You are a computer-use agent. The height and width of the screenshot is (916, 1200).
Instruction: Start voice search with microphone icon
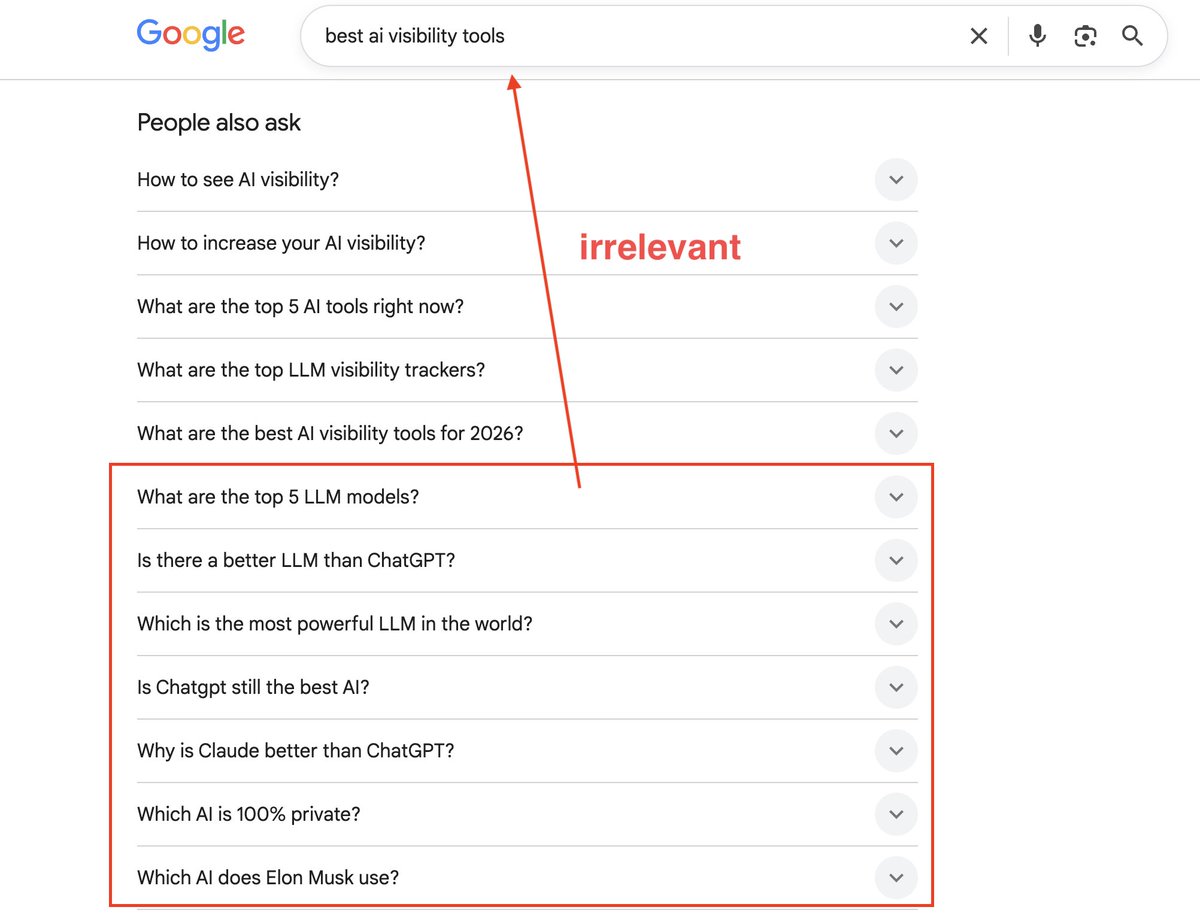click(x=1038, y=36)
